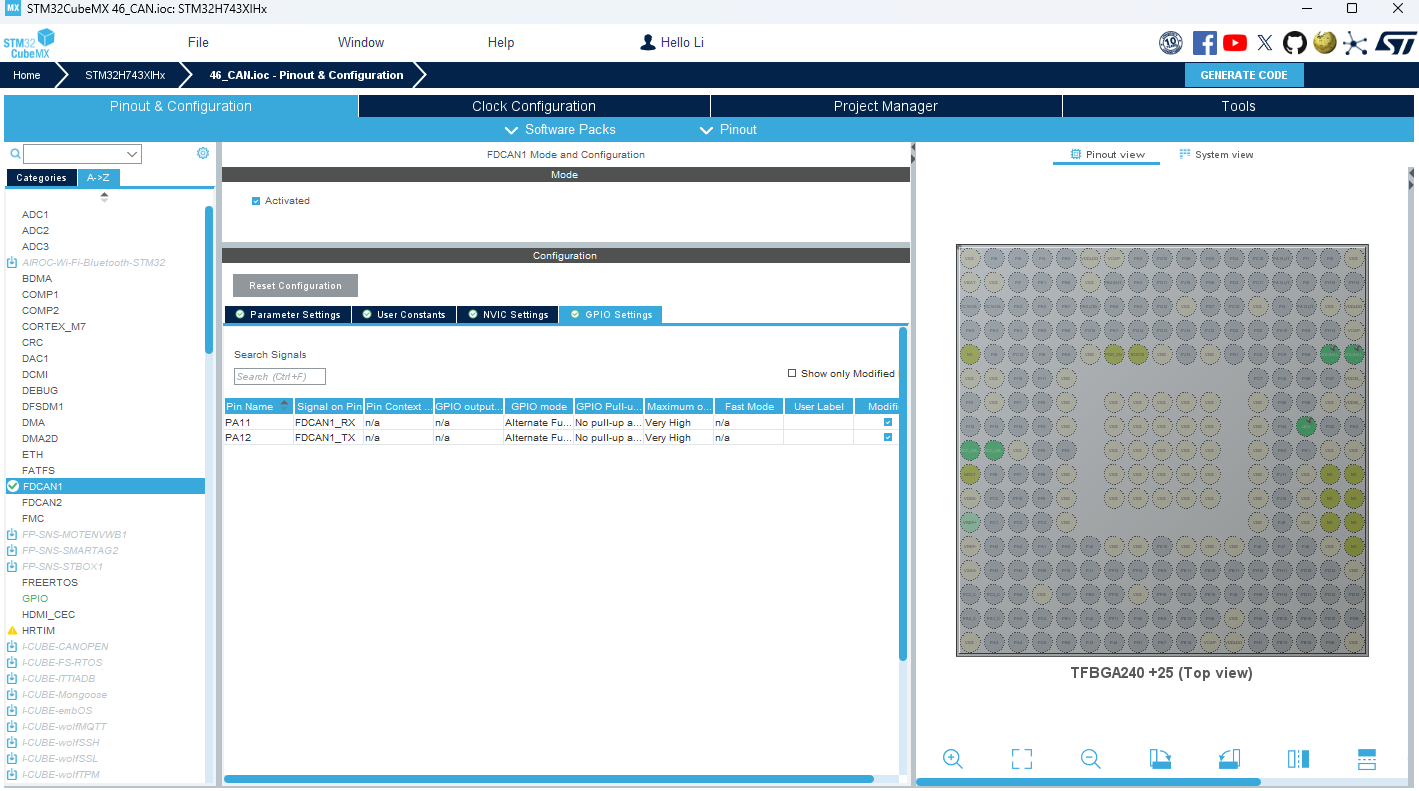Flip the chip vertically

click(x=1367, y=759)
